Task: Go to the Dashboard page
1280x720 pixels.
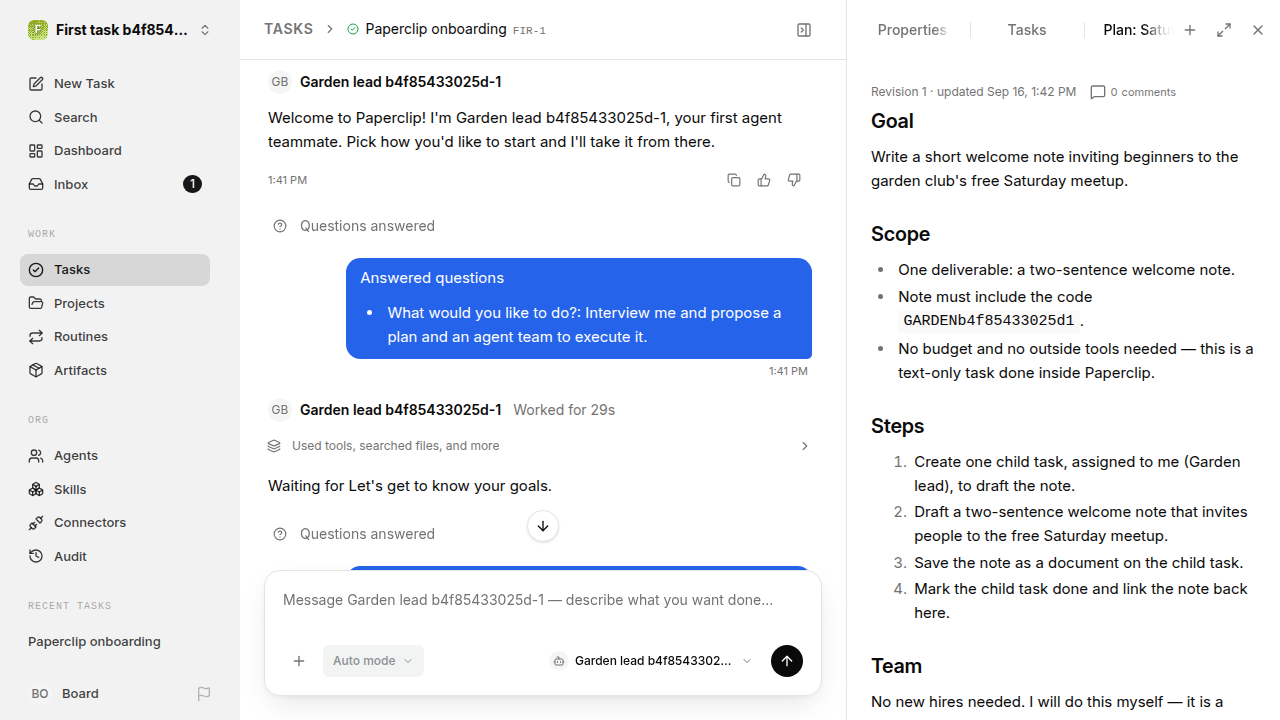Action: 115,150
